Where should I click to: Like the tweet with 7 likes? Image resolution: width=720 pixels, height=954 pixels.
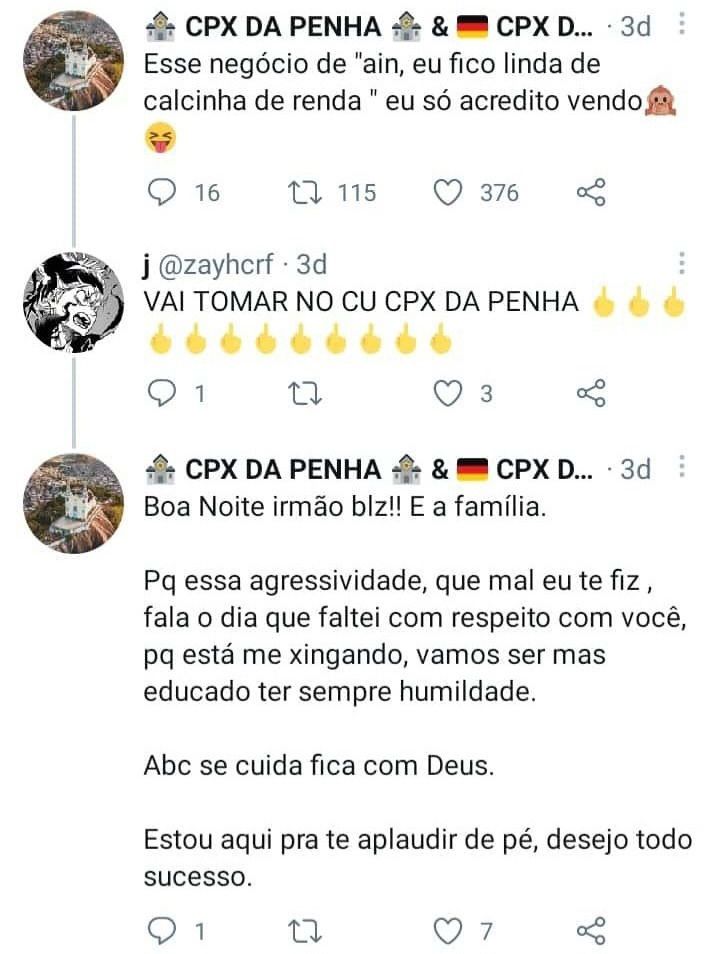pos(447,930)
